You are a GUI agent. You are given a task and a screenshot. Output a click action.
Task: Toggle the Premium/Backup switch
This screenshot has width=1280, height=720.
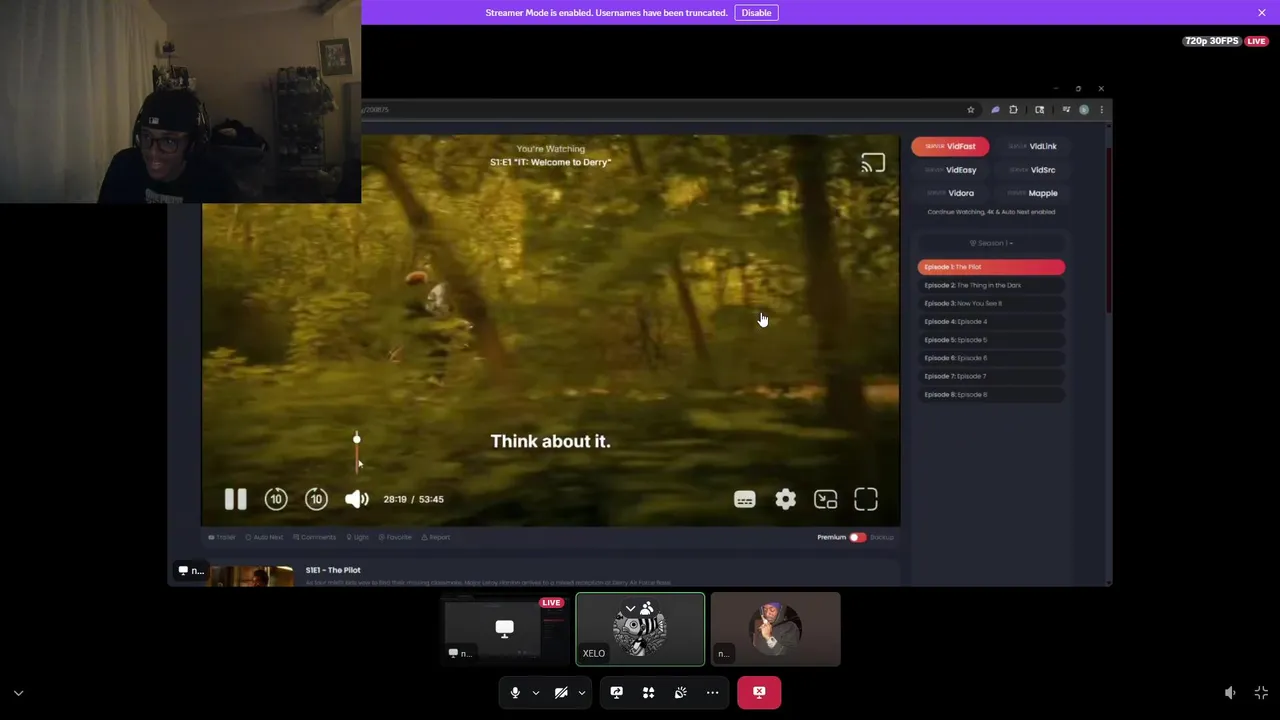(857, 537)
